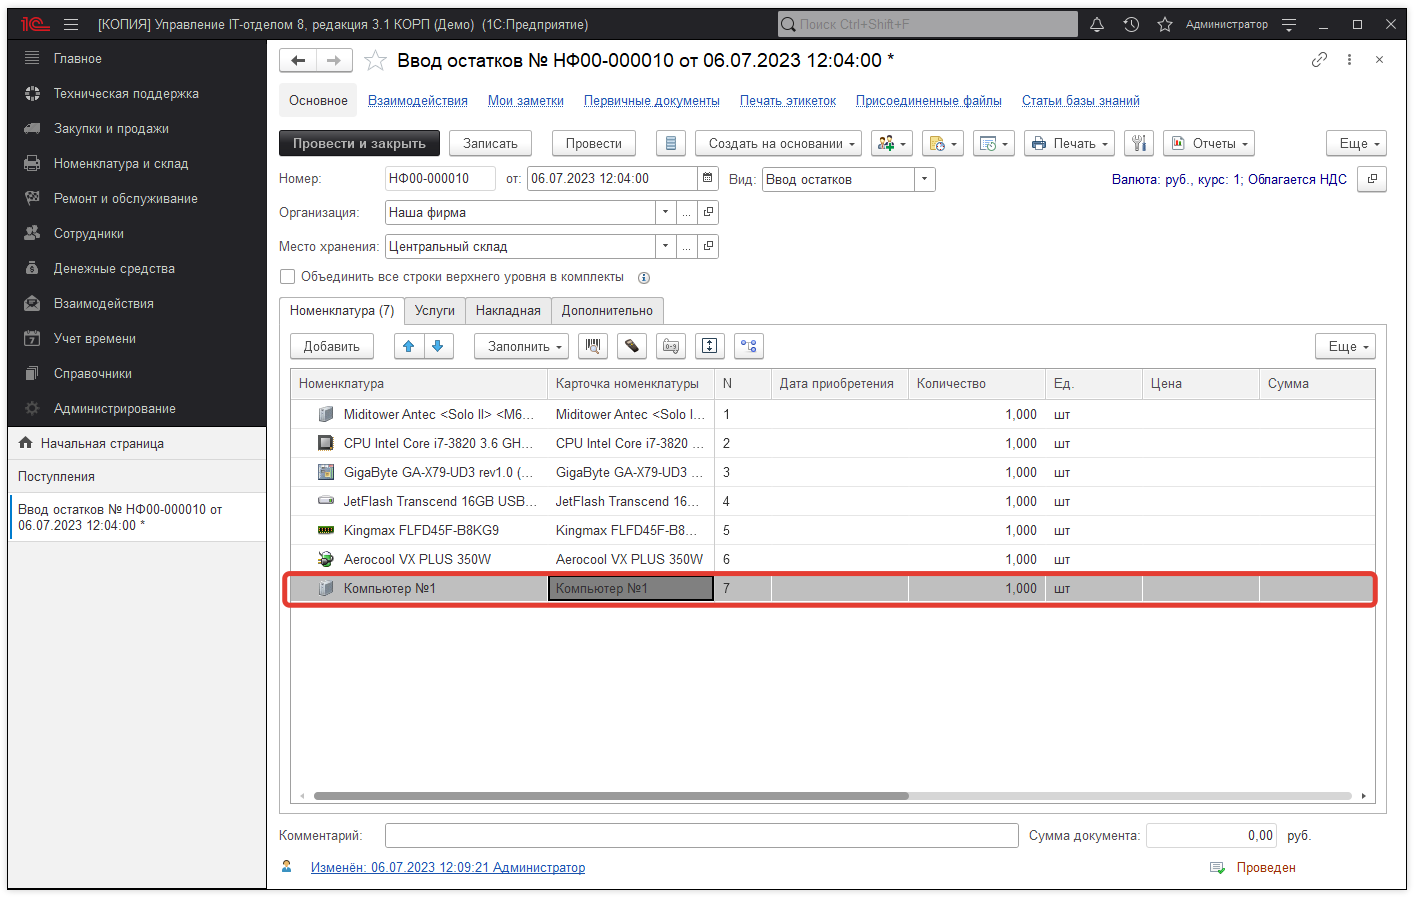The image size is (1414, 897).
Task: Open Создать на основании dropdown
Action: point(780,144)
